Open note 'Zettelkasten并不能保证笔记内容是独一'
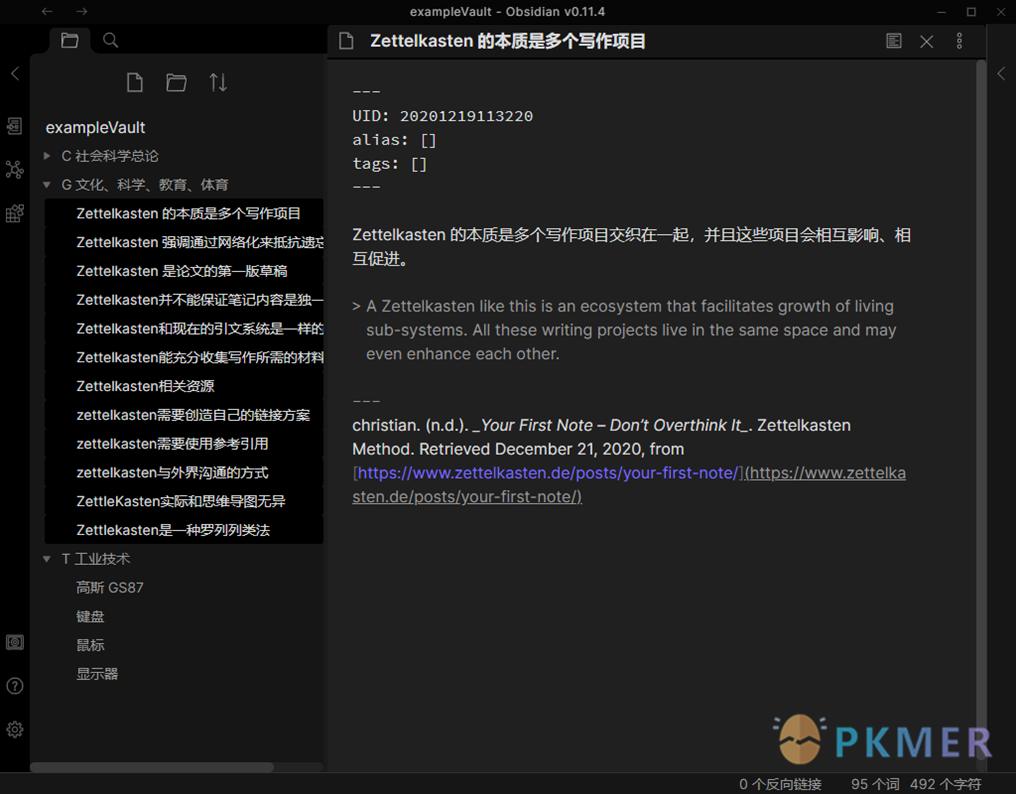Screen dimensions: 1016x794 click(183, 299)
